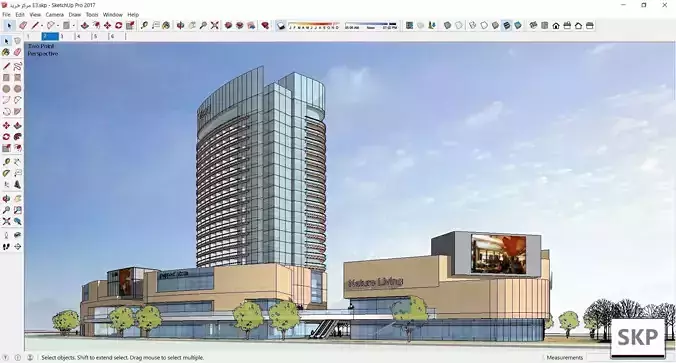Select Make Component in the side toolbar
Image resolution: width=676 pixels, height=363 pixels.
pos(17,41)
